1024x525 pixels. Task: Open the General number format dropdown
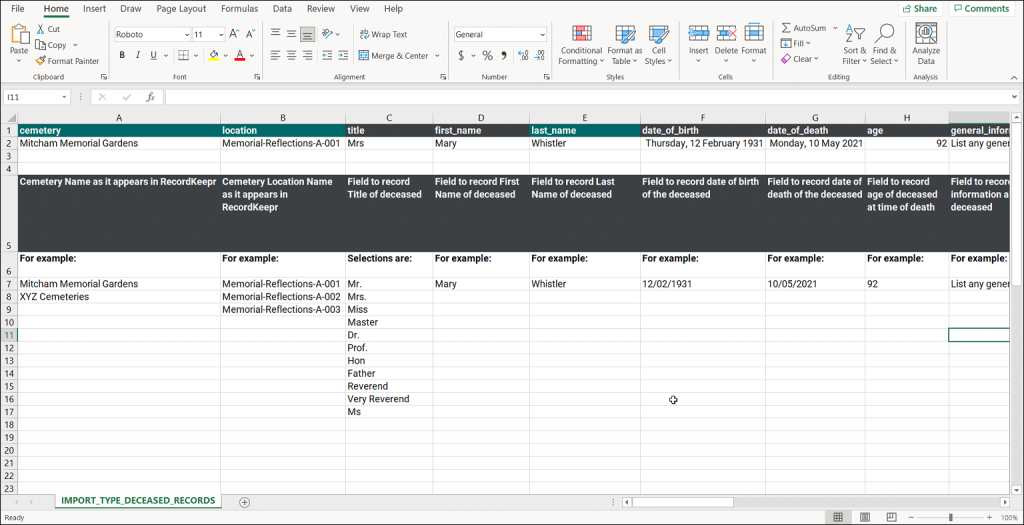tap(543, 35)
